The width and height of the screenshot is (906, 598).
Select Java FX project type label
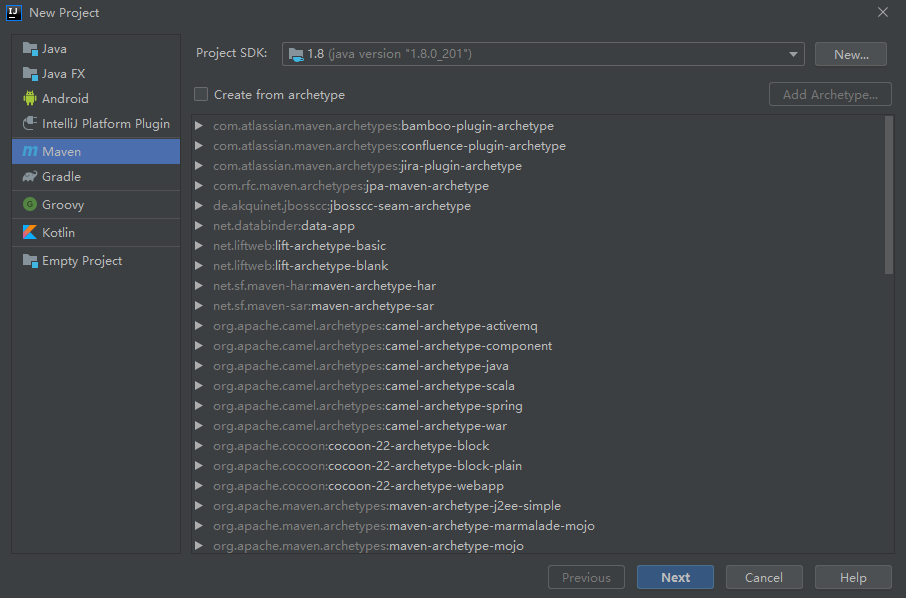[64, 74]
